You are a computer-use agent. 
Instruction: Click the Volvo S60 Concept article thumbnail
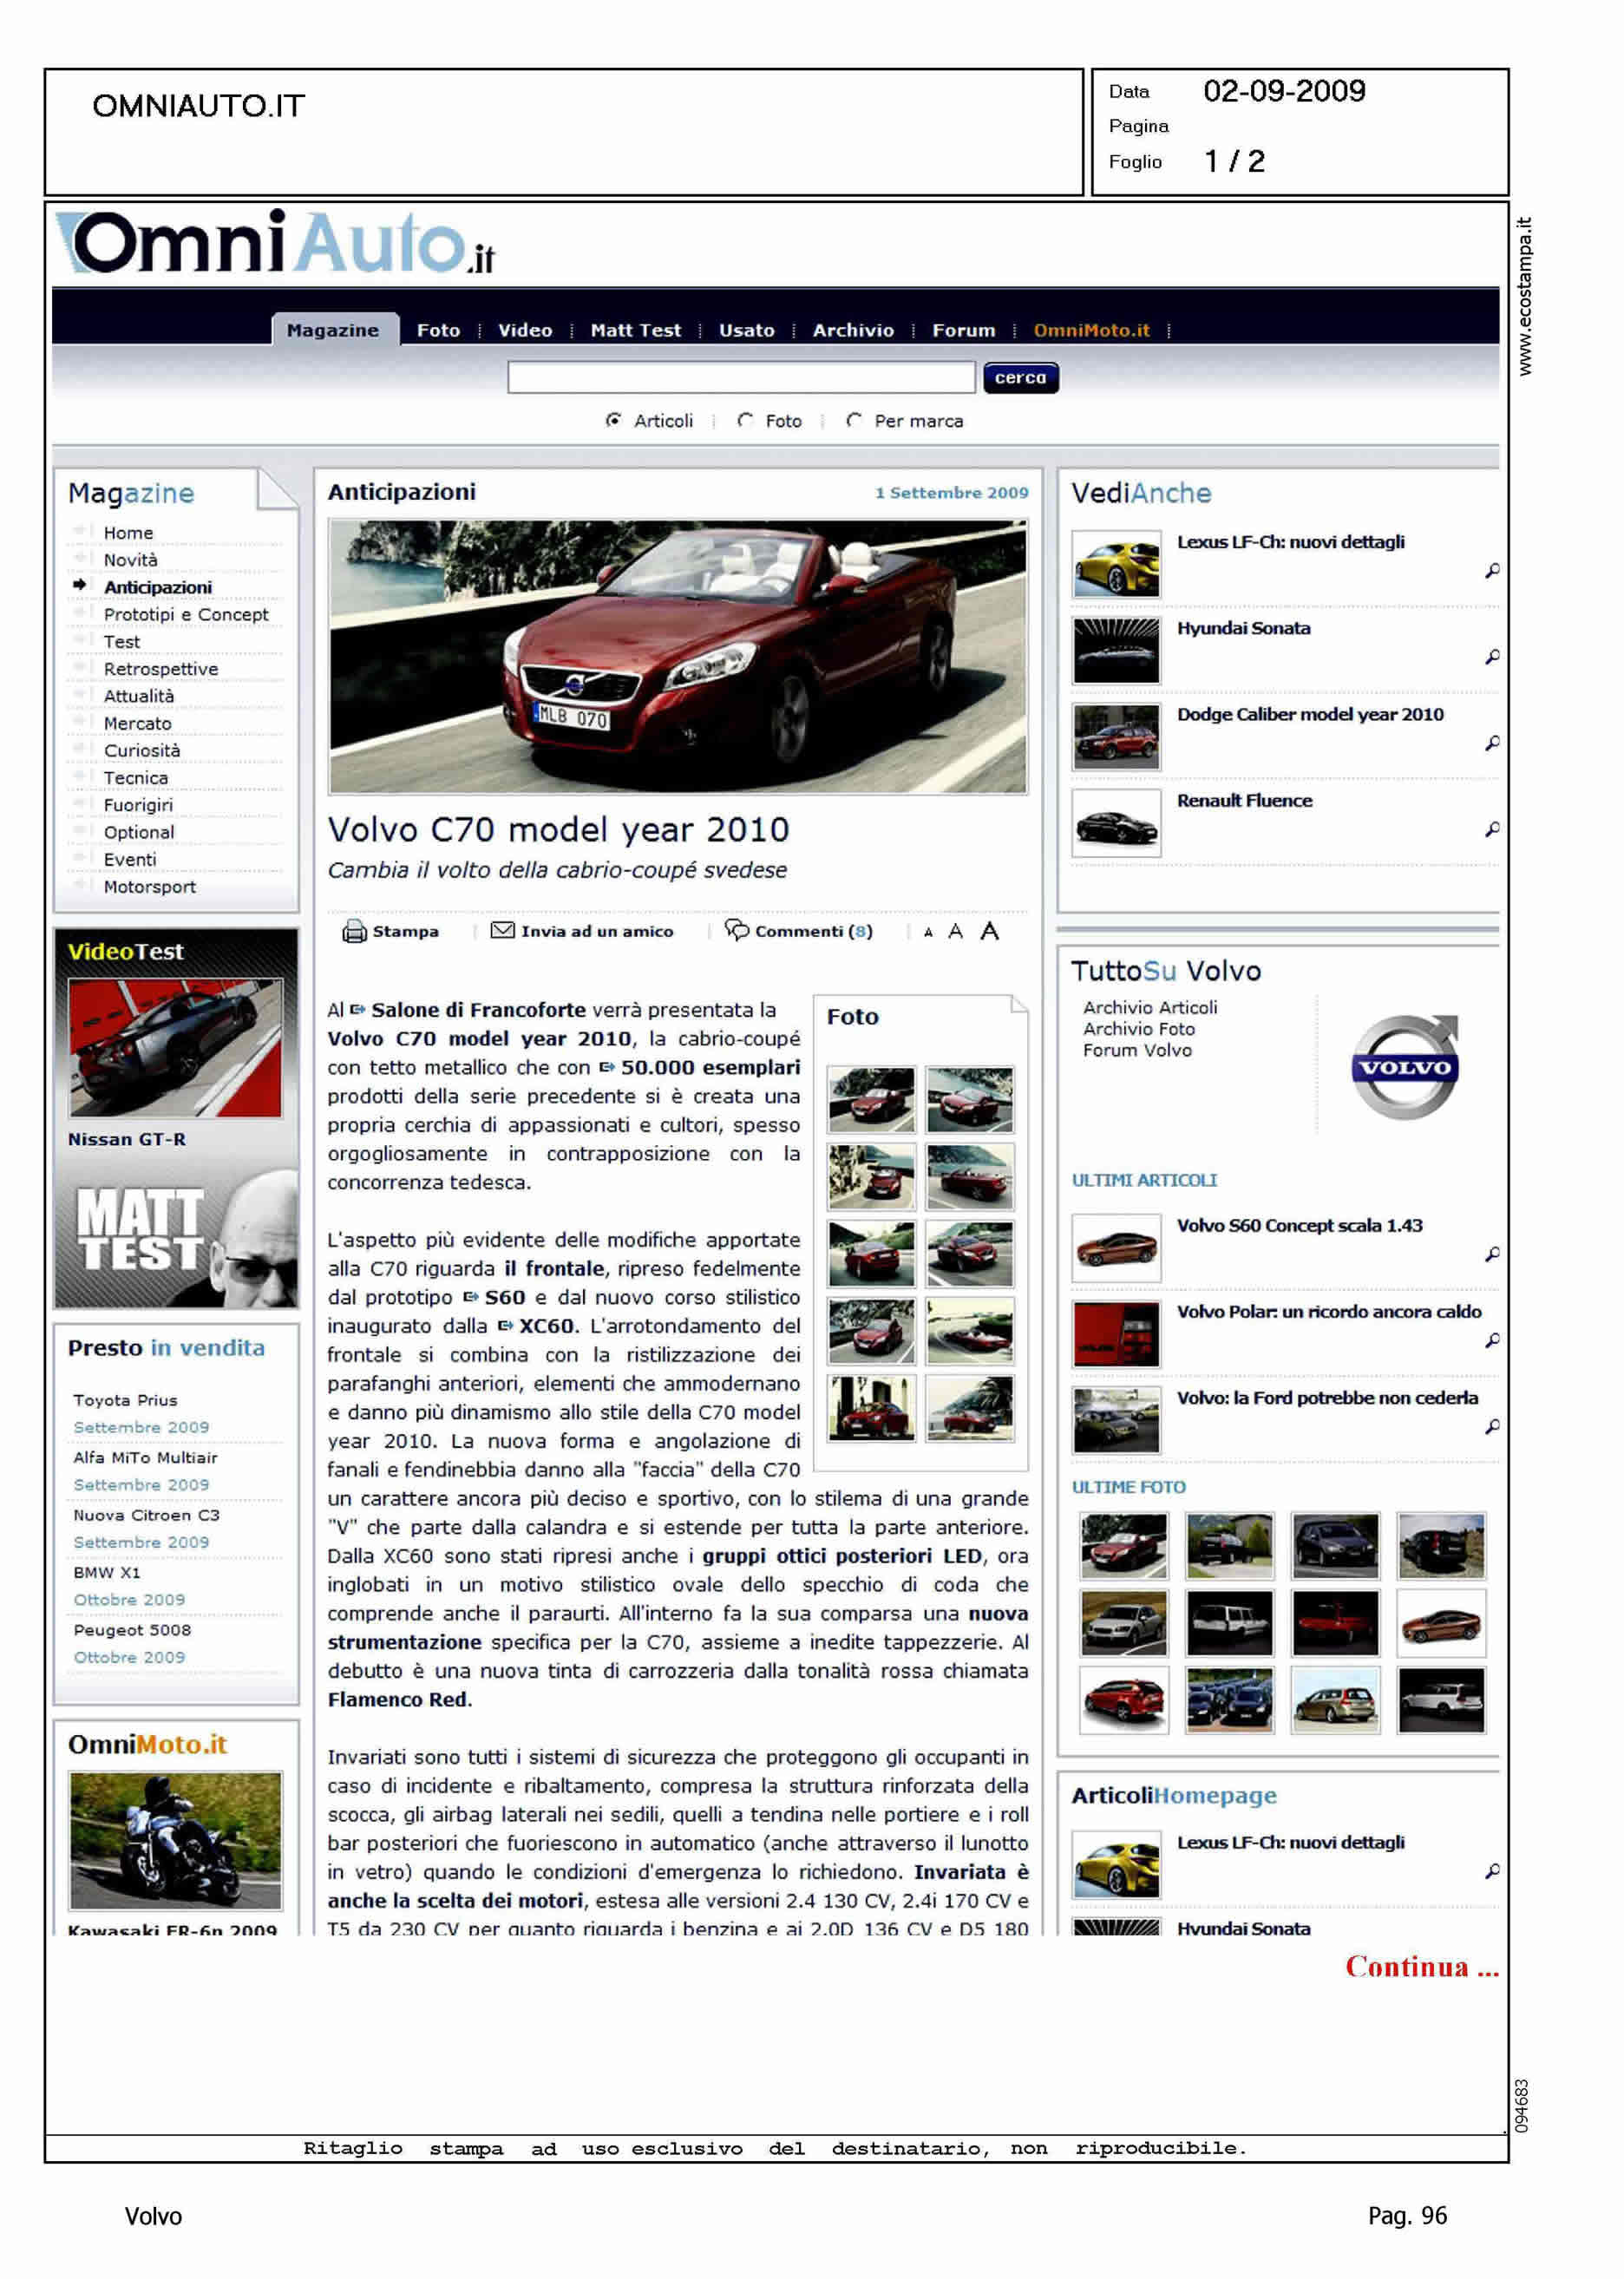(1116, 1247)
